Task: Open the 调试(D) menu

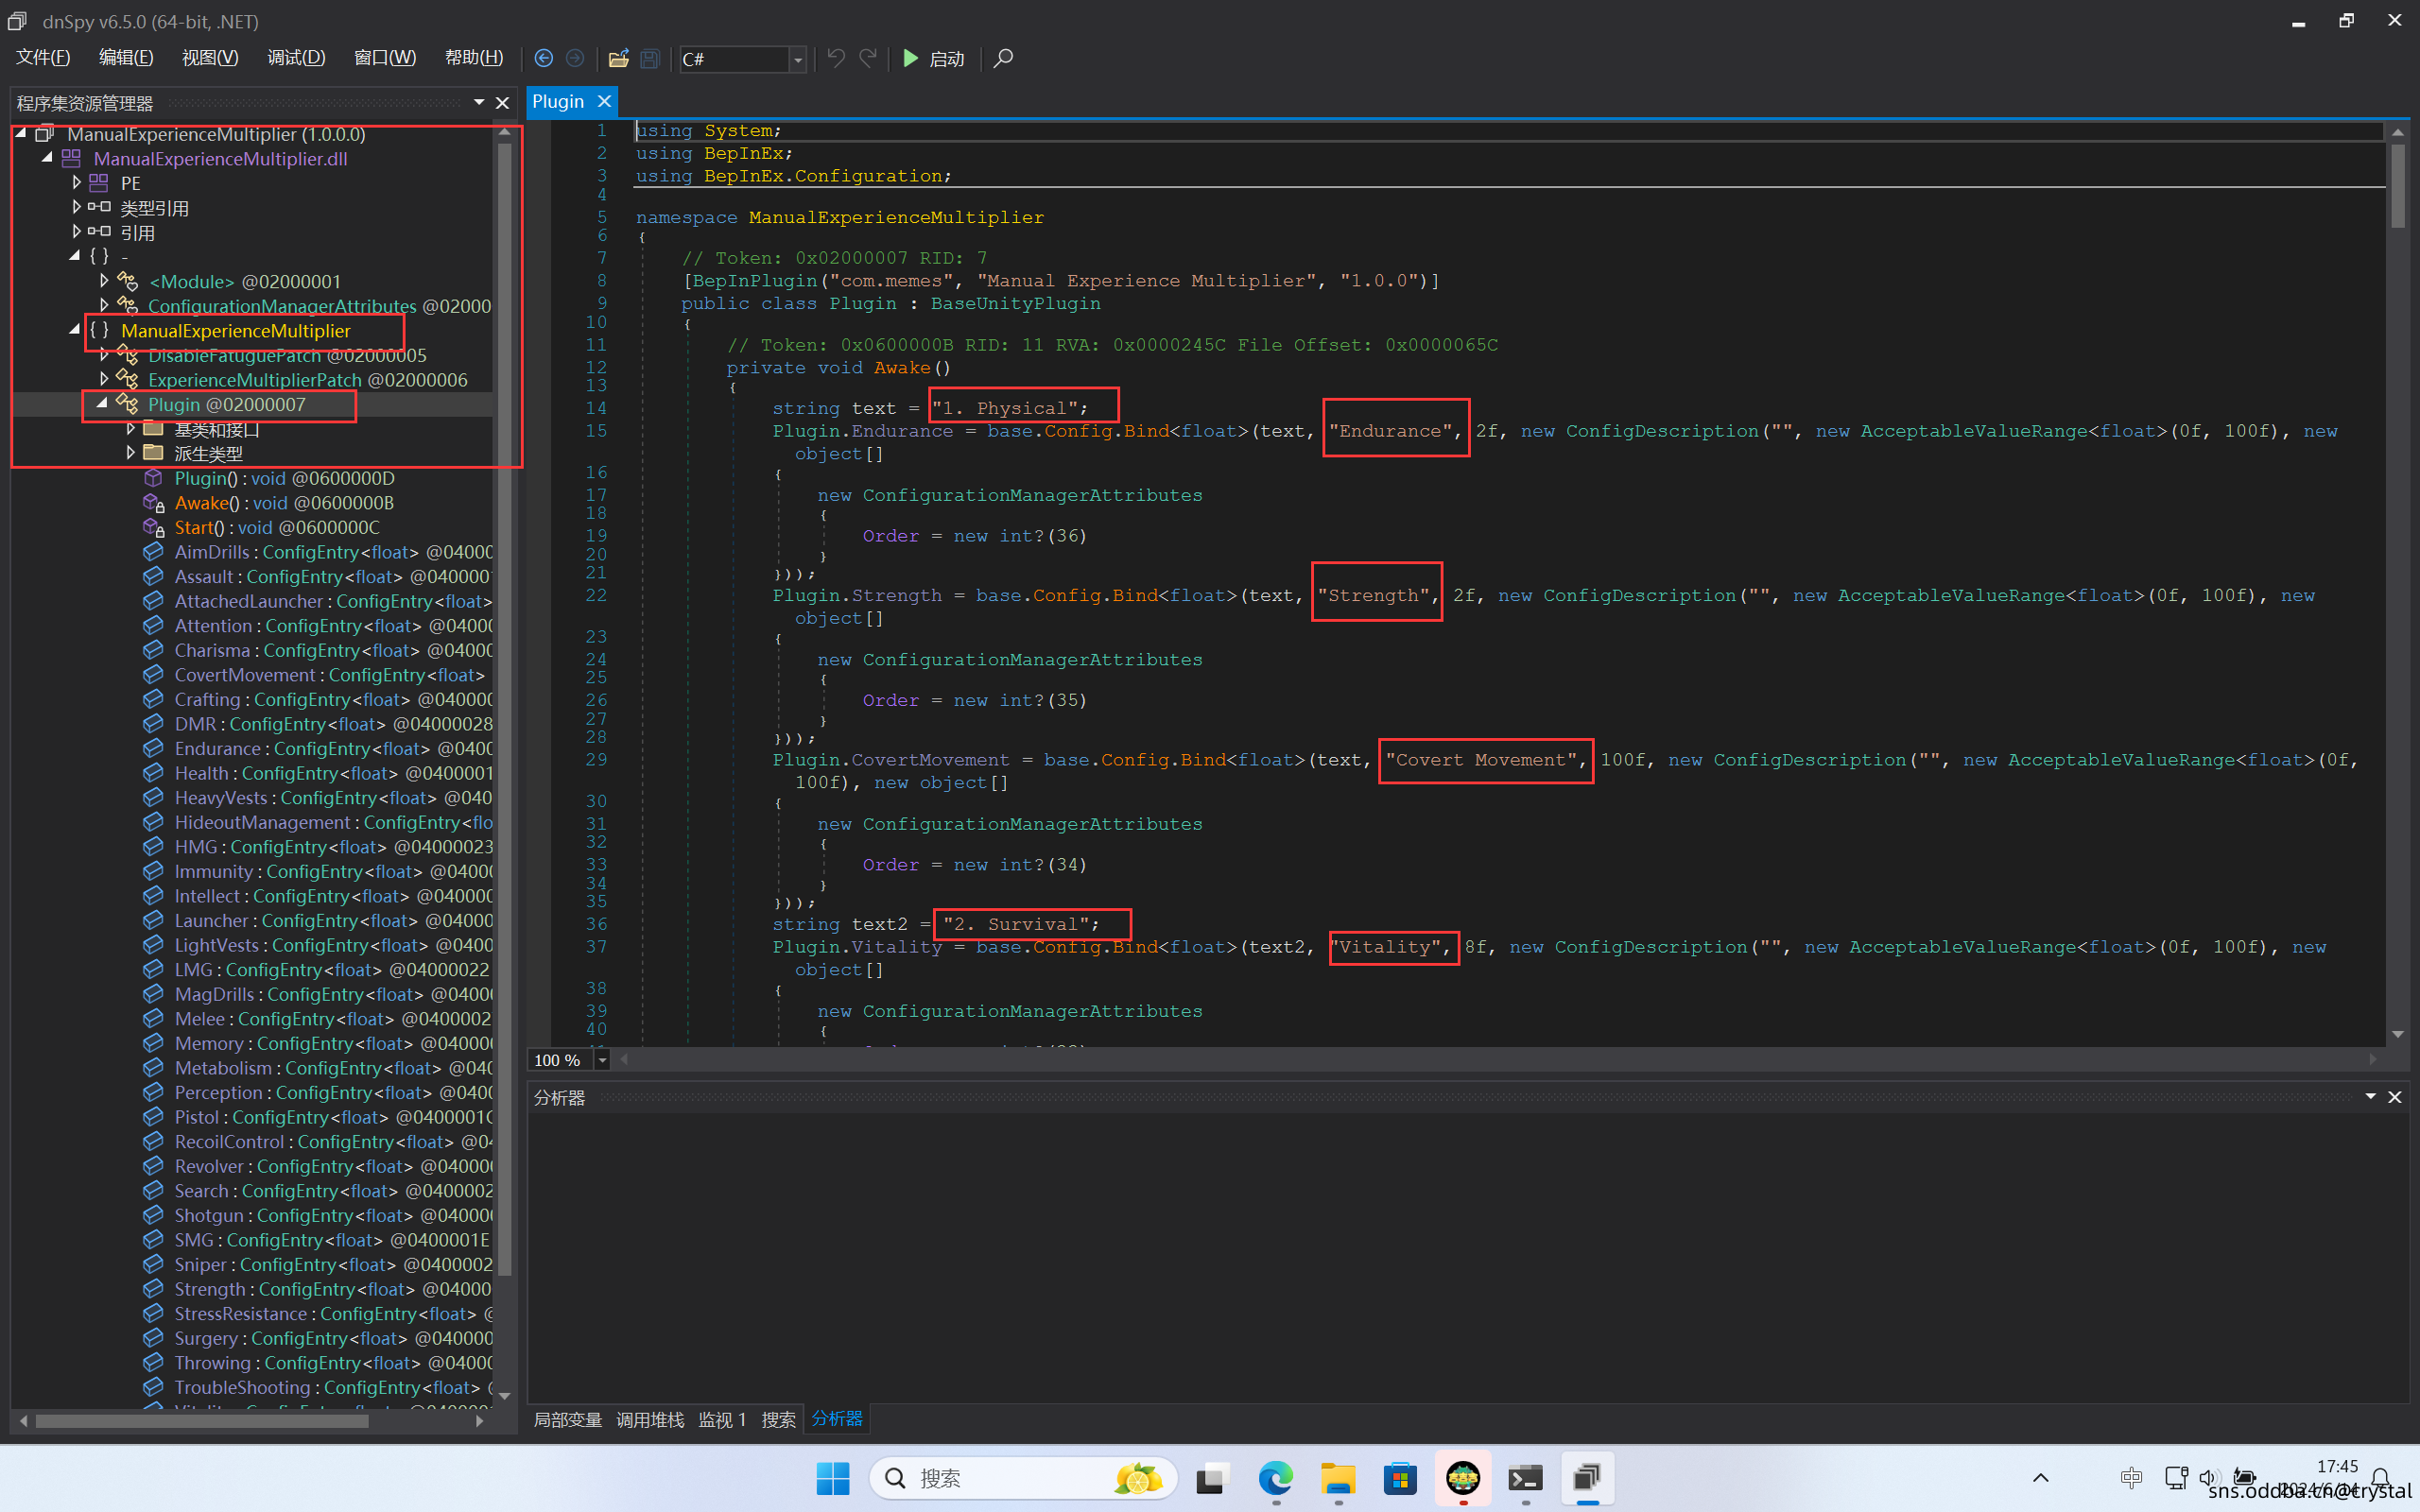Action: point(296,58)
